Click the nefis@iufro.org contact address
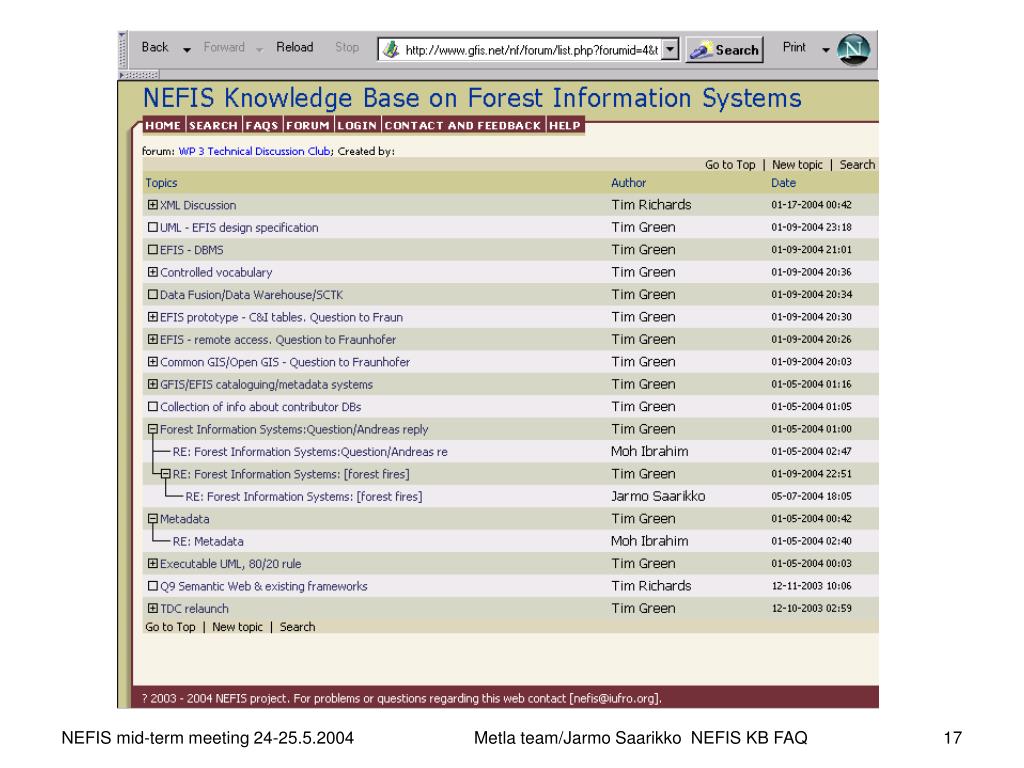1024x768 pixels. [615, 698]
